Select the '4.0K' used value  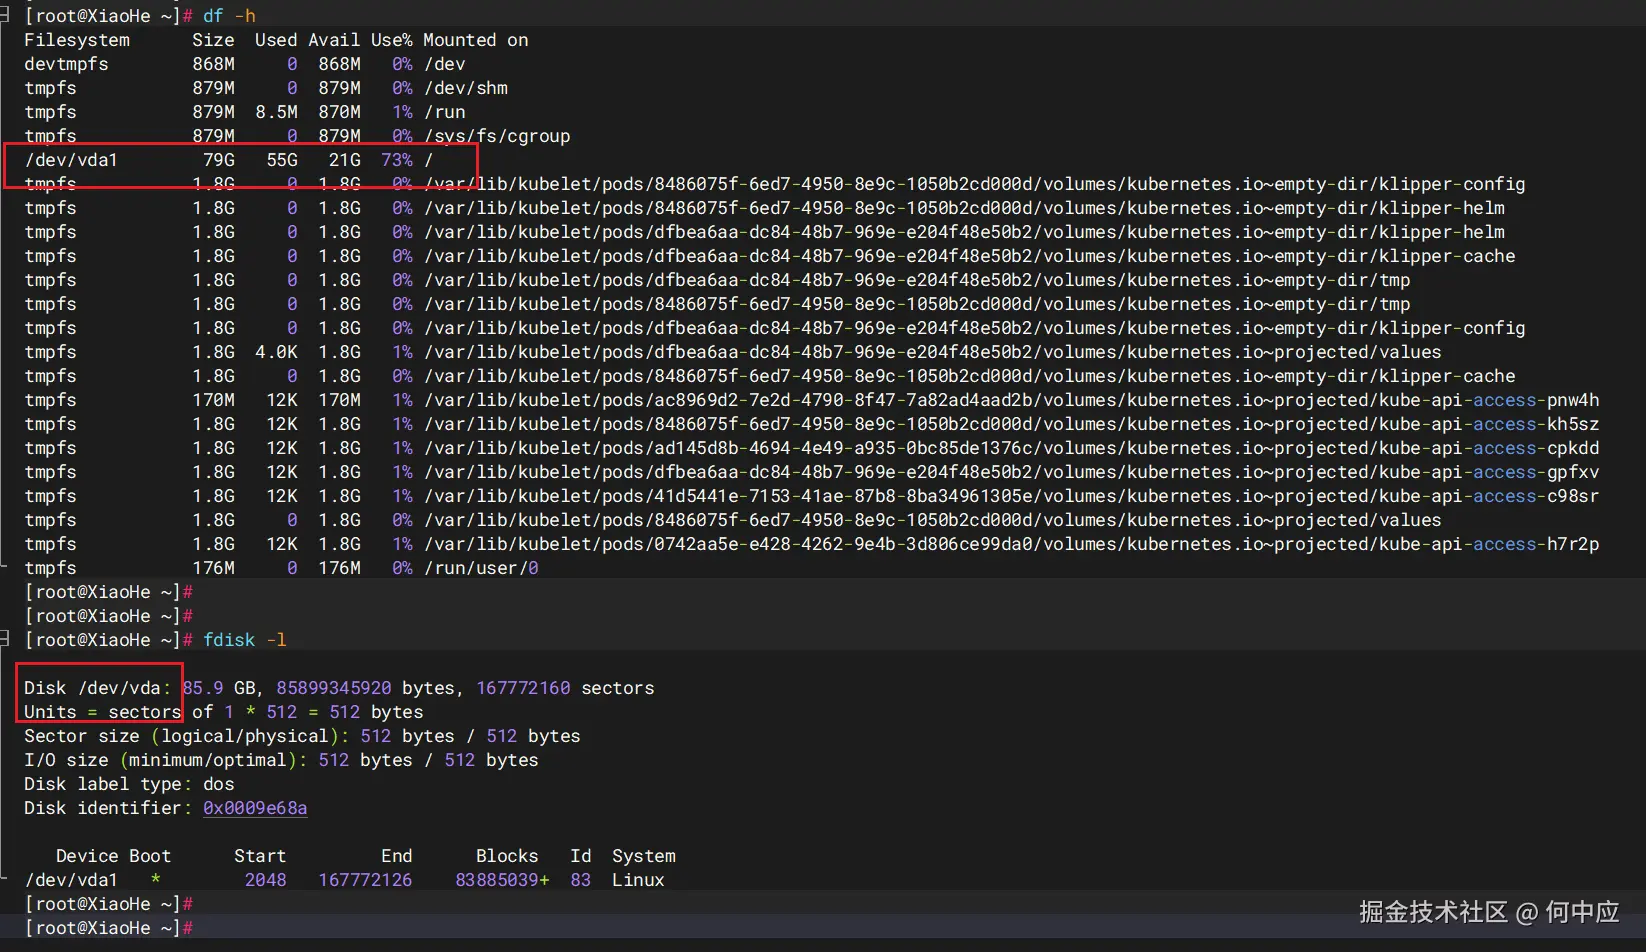pos(276,352)
